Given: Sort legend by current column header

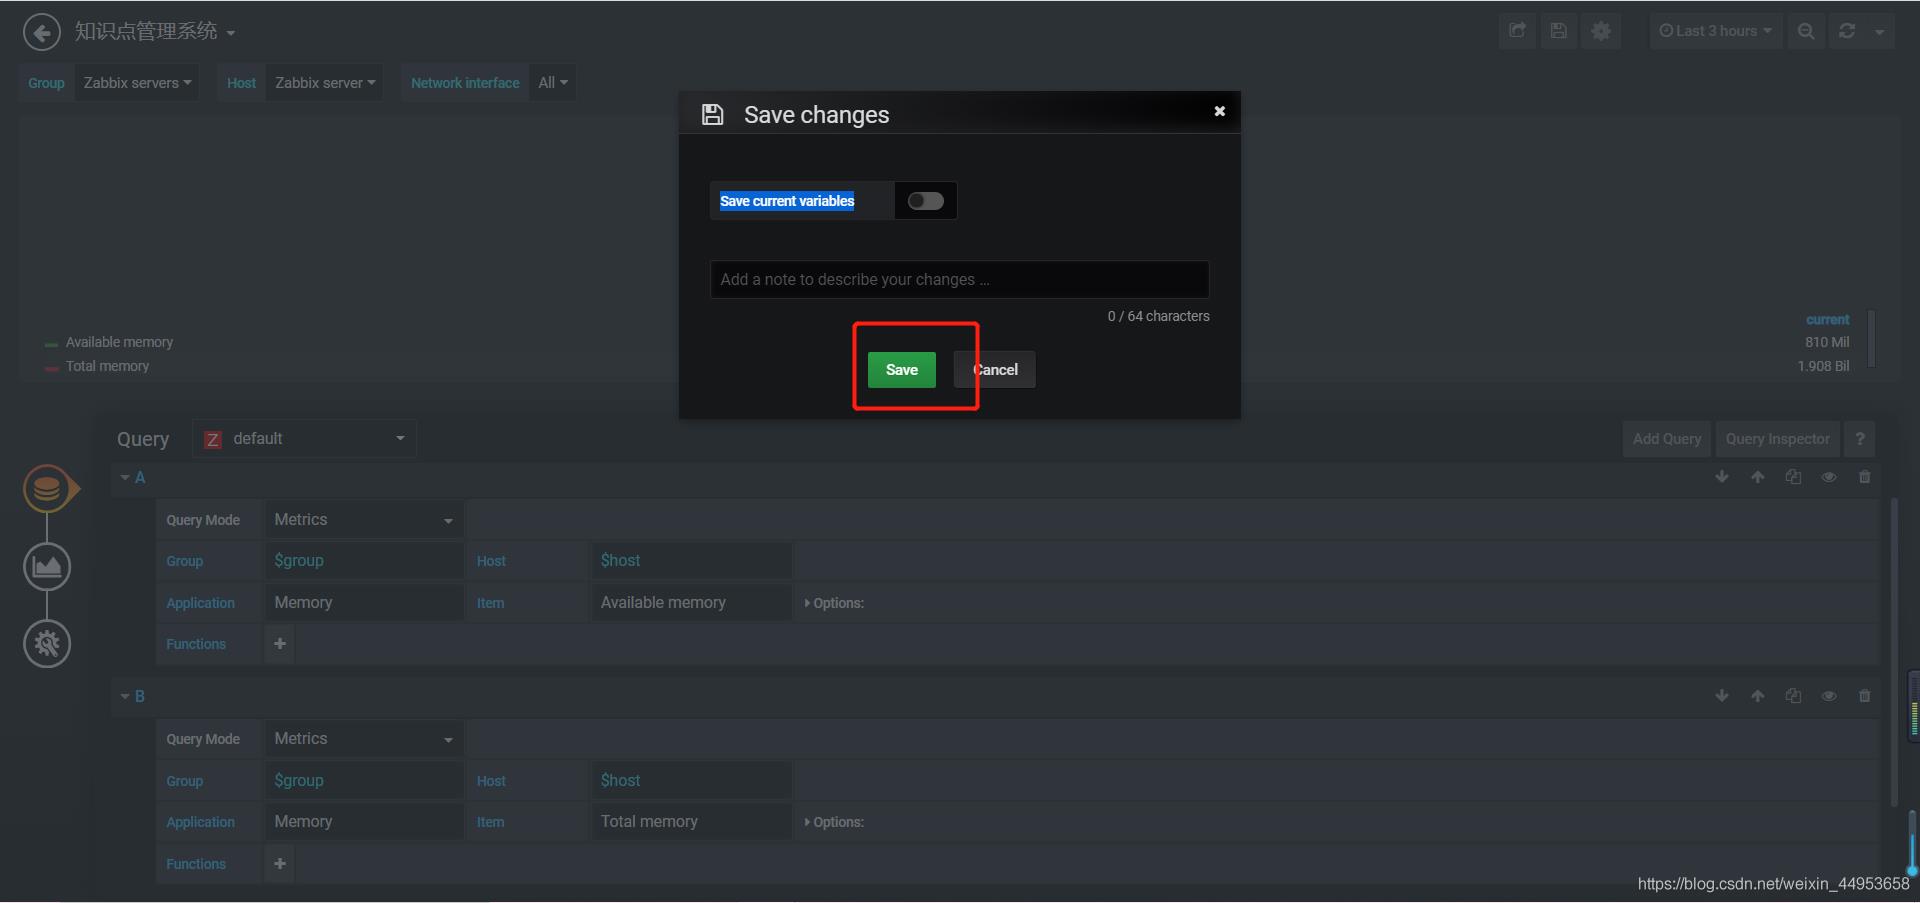Looking at the screenshot, I should tap(1827, 320).
